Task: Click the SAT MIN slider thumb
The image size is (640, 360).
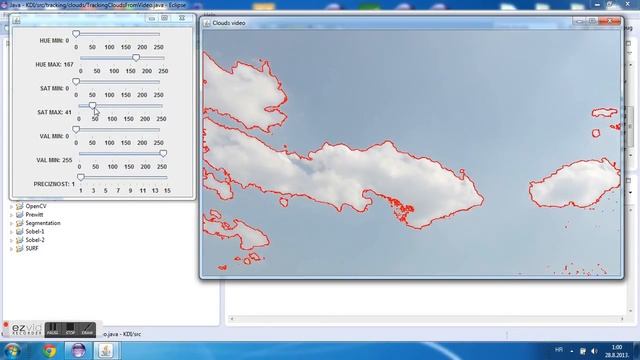Action: coord(76,82)
